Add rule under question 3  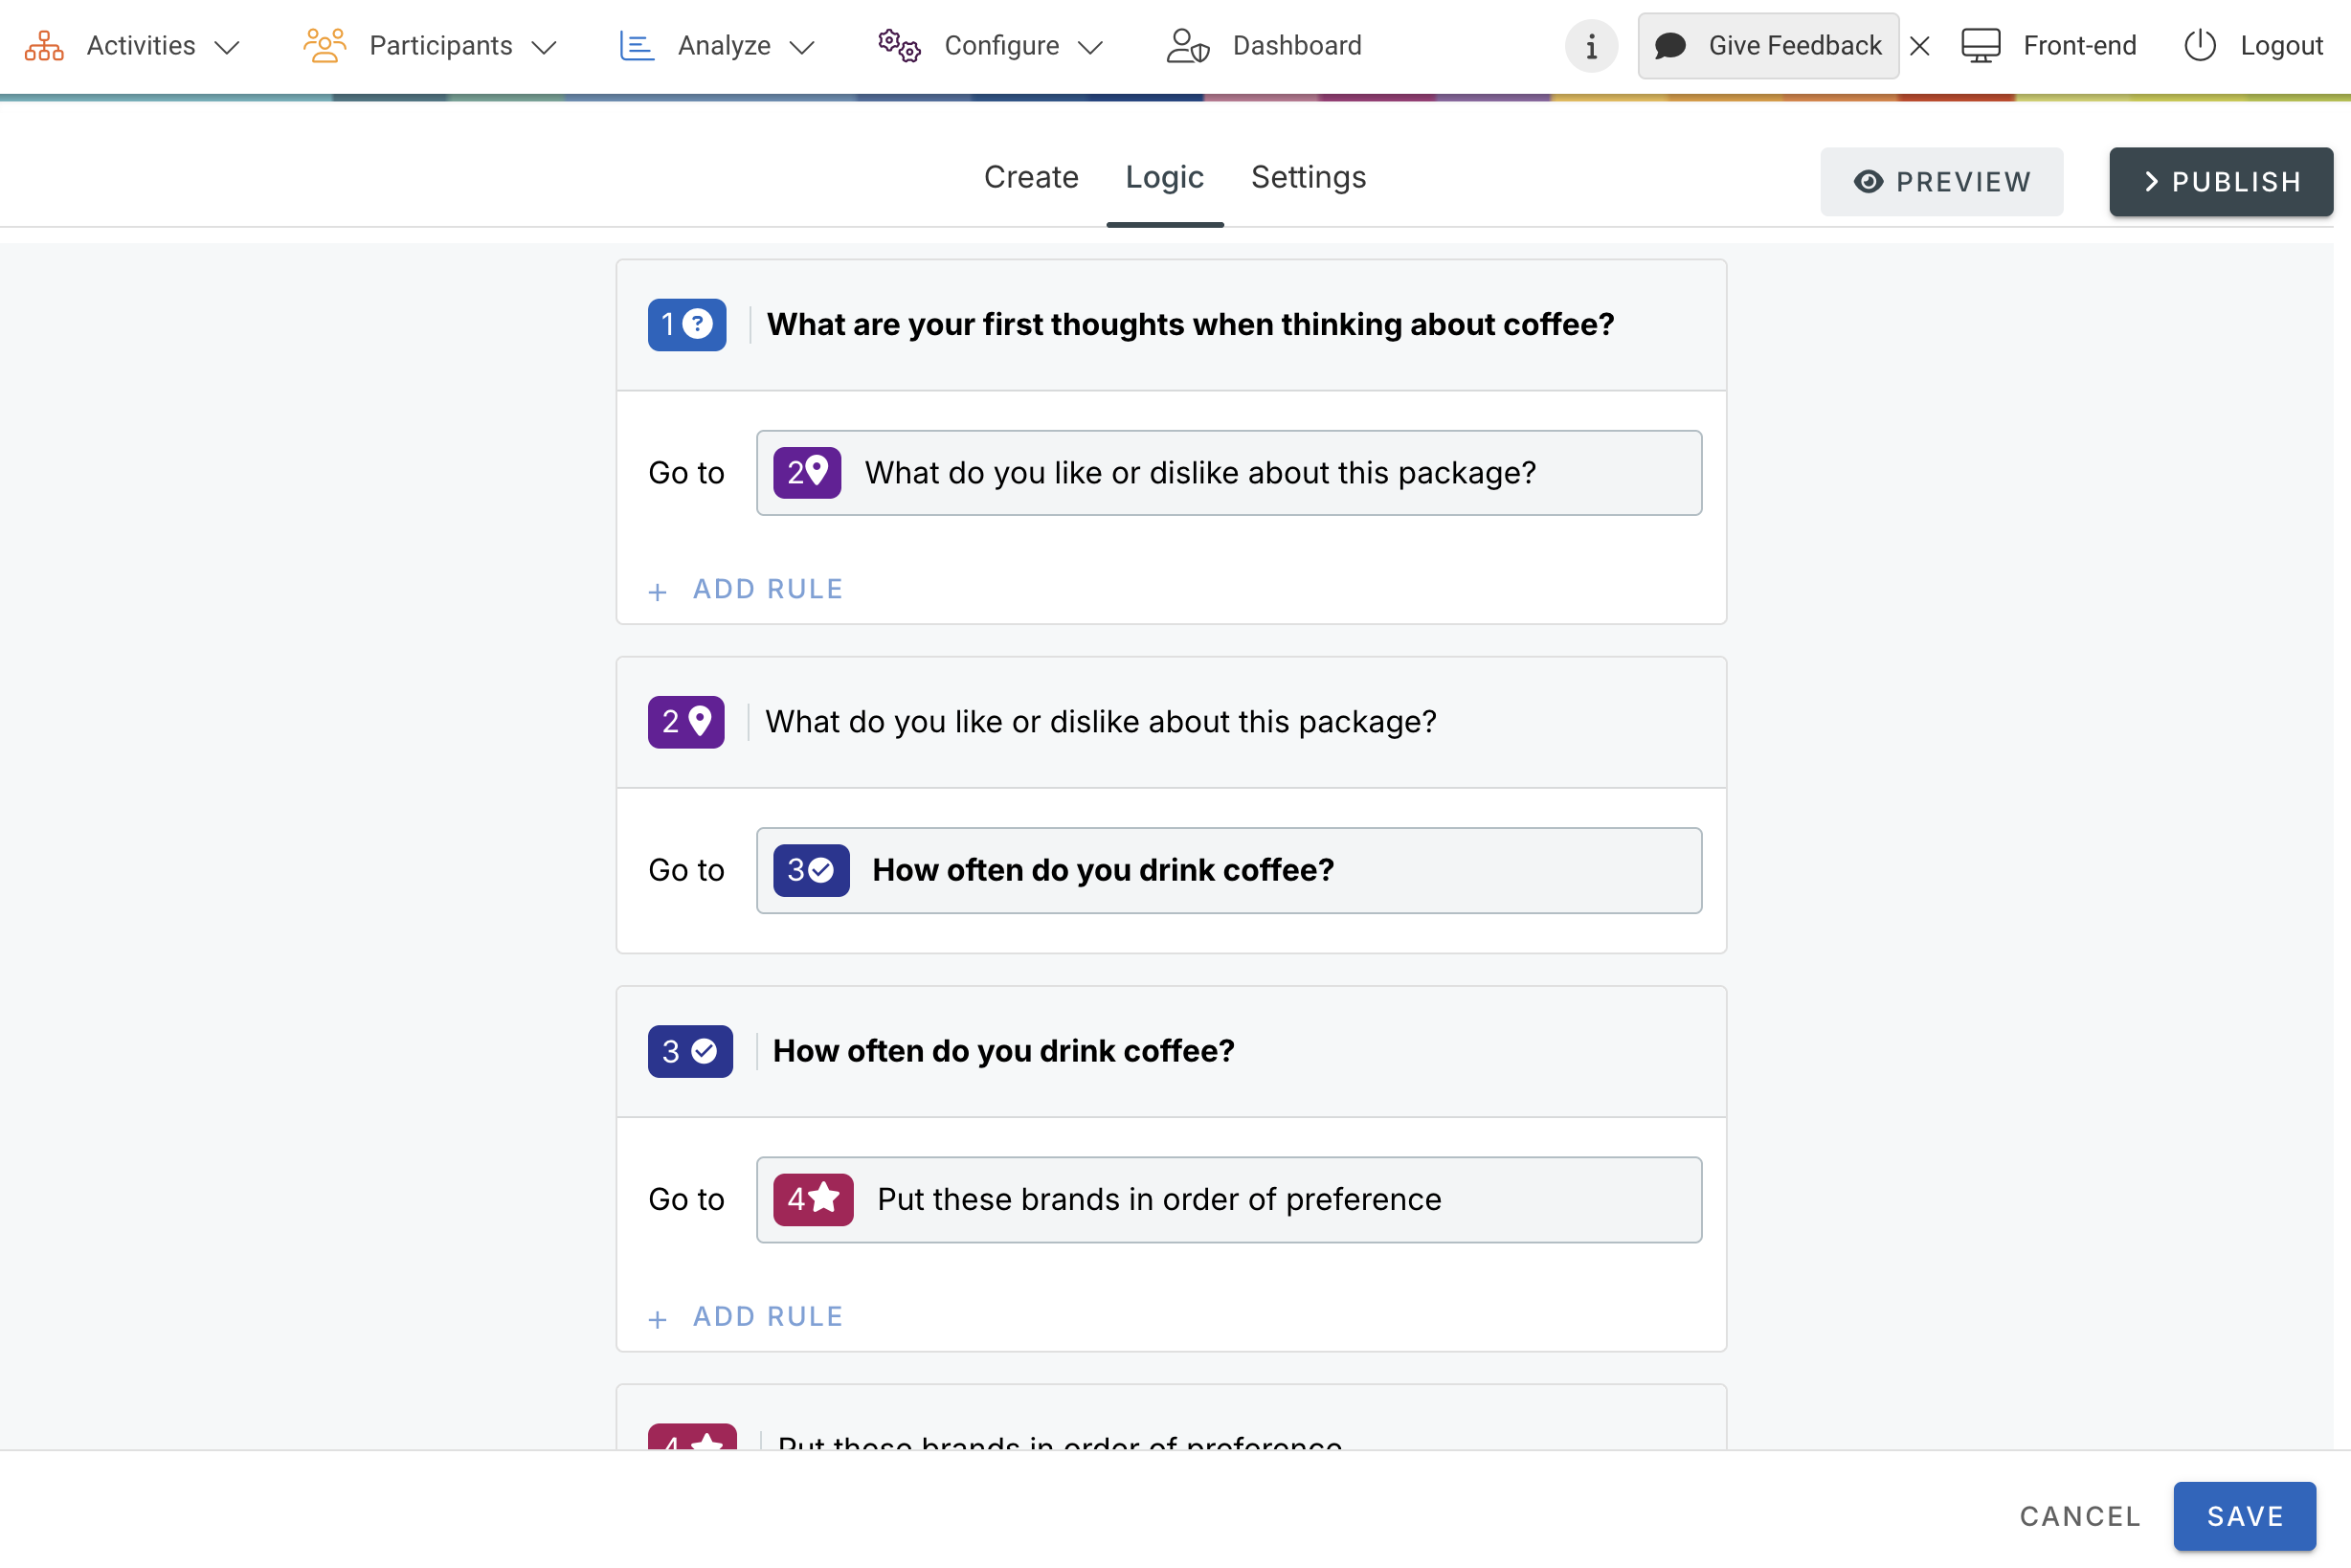coord(747,1317)
